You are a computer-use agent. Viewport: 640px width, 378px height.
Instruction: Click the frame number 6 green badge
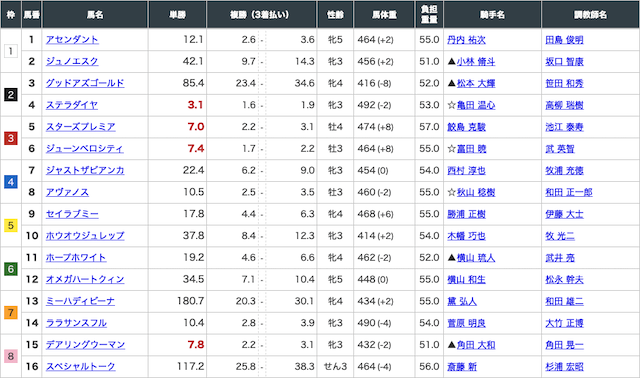pyautogui.click(x=11, y=269)
